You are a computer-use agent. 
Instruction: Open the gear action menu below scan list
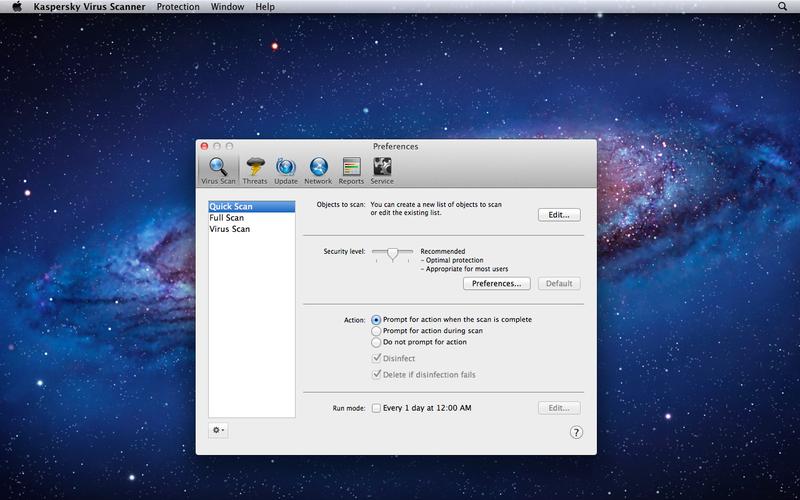pyautogui.click(x=218, y=430)
